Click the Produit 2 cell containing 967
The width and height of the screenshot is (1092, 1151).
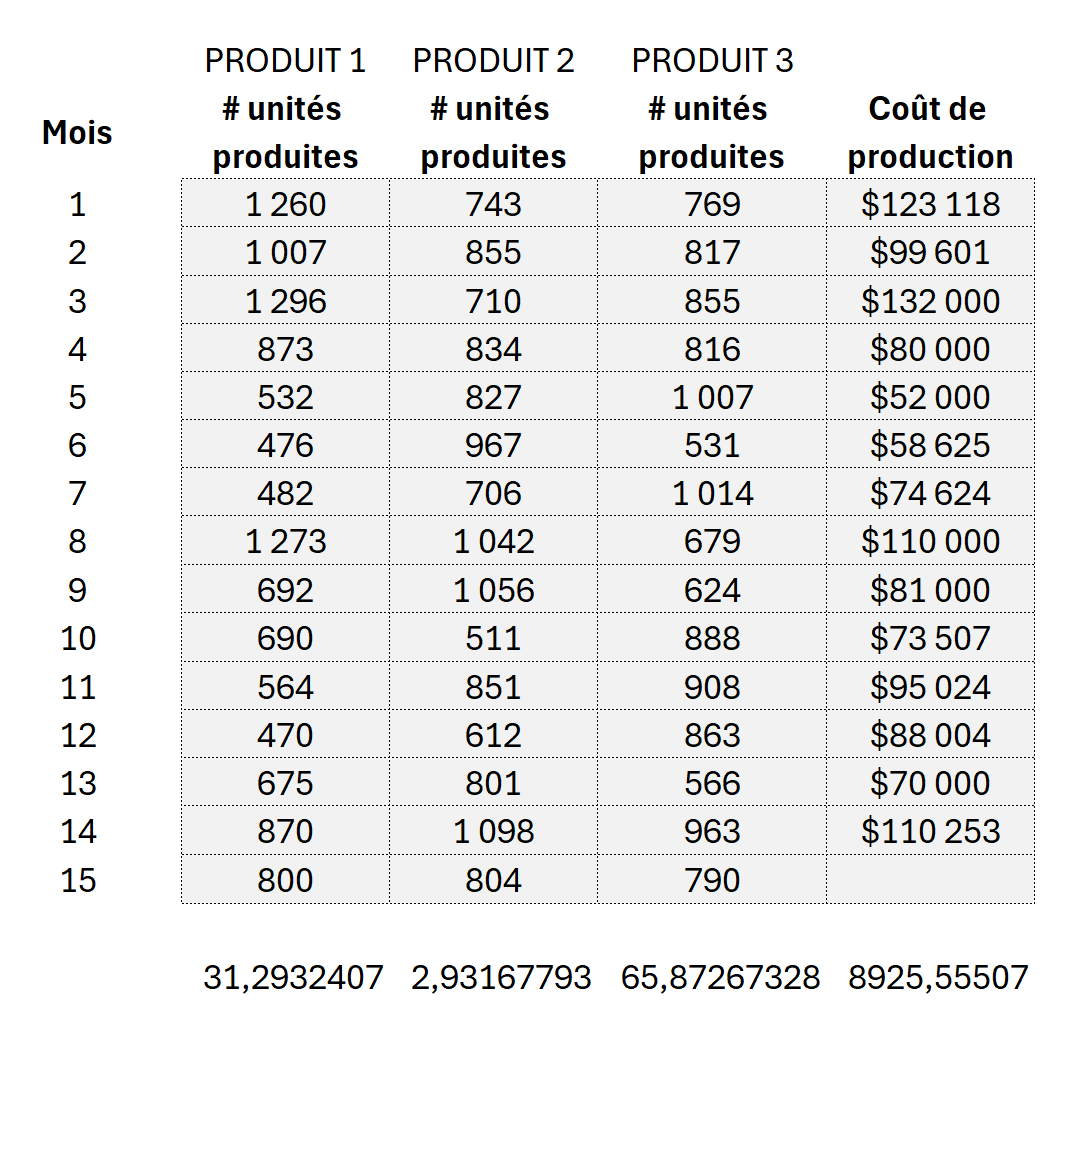(x=493, y=445)
